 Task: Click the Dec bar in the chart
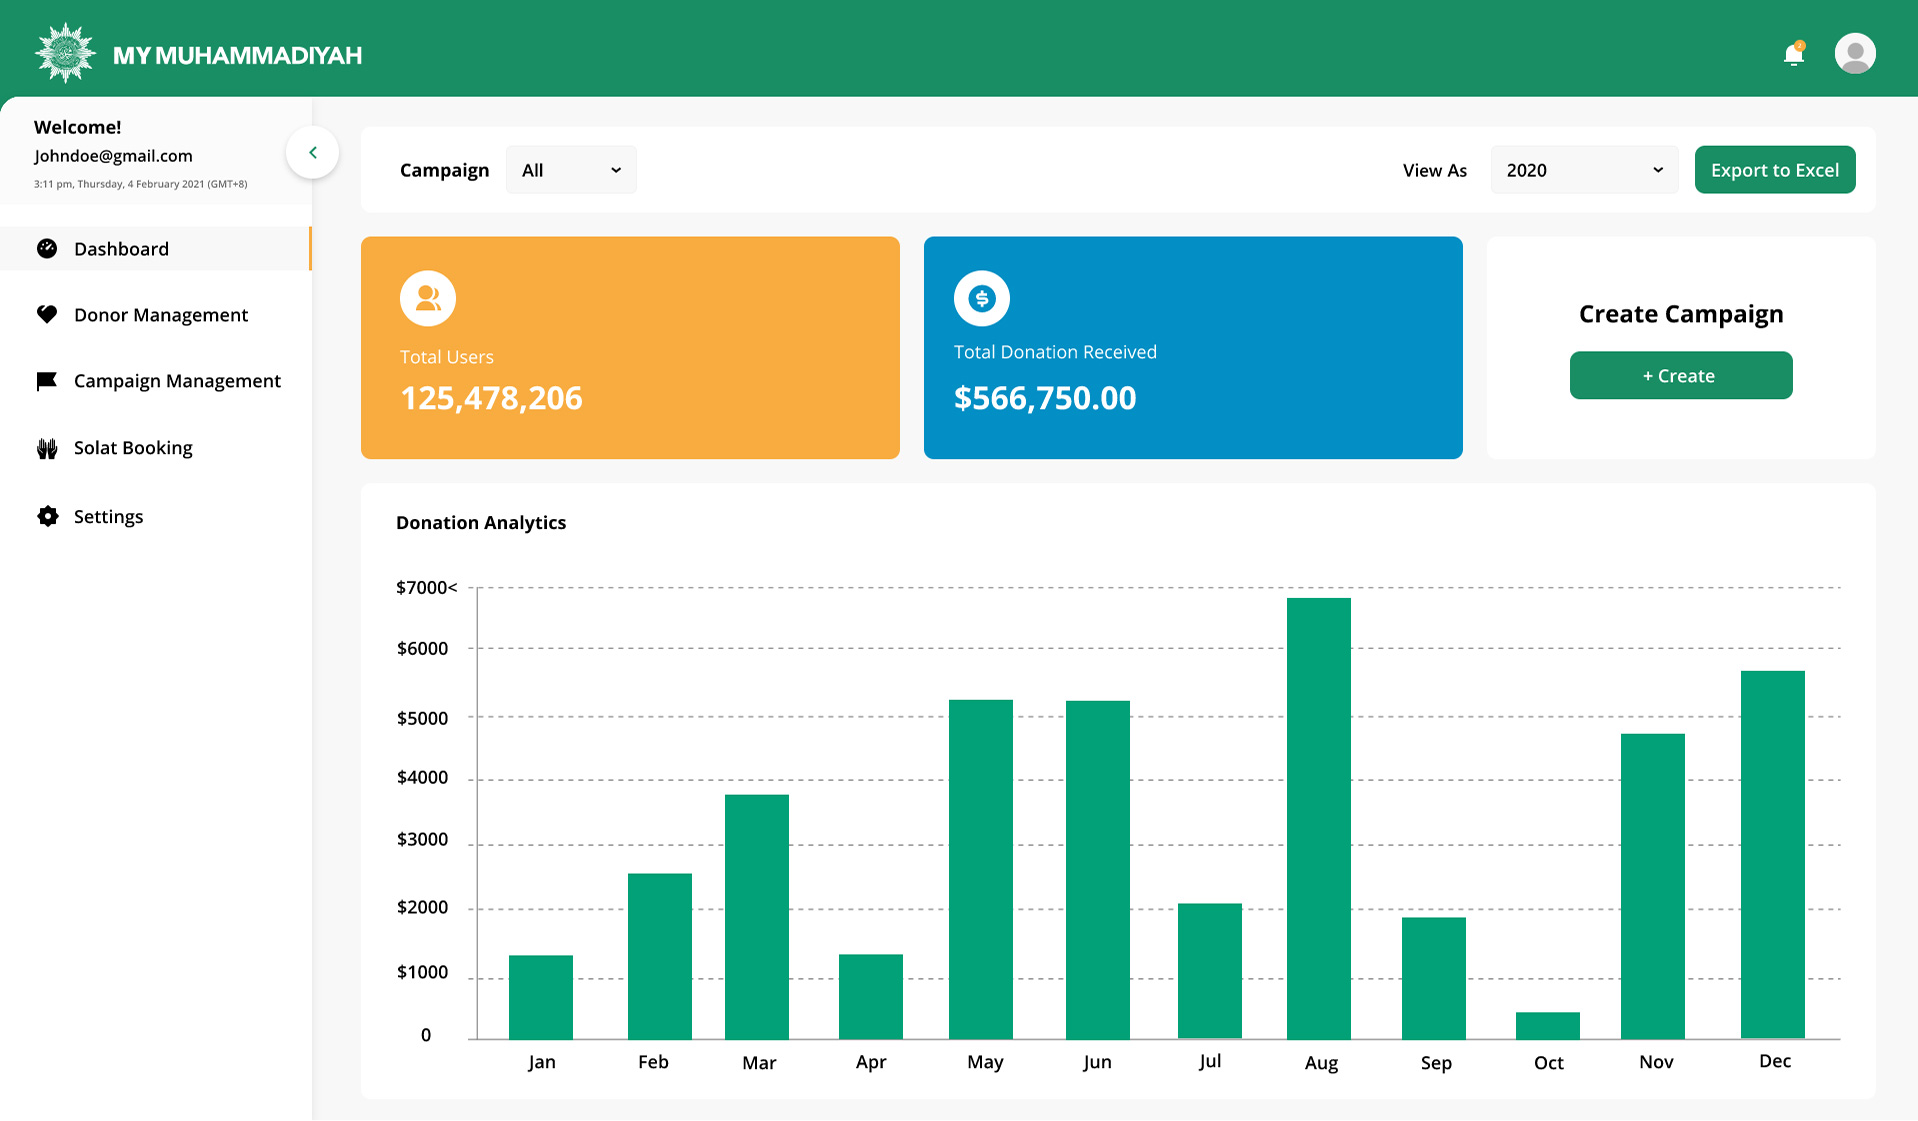point(1773,855)
